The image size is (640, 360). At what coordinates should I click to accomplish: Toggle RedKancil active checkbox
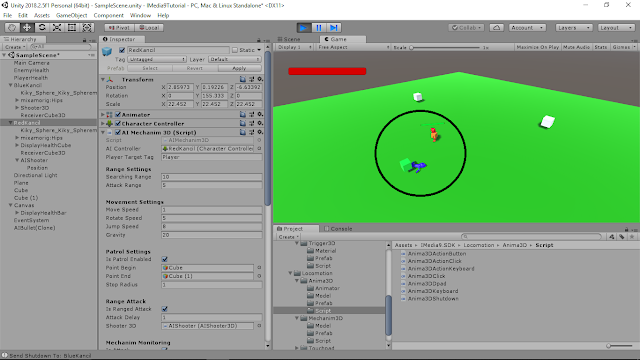pos(122,50)
